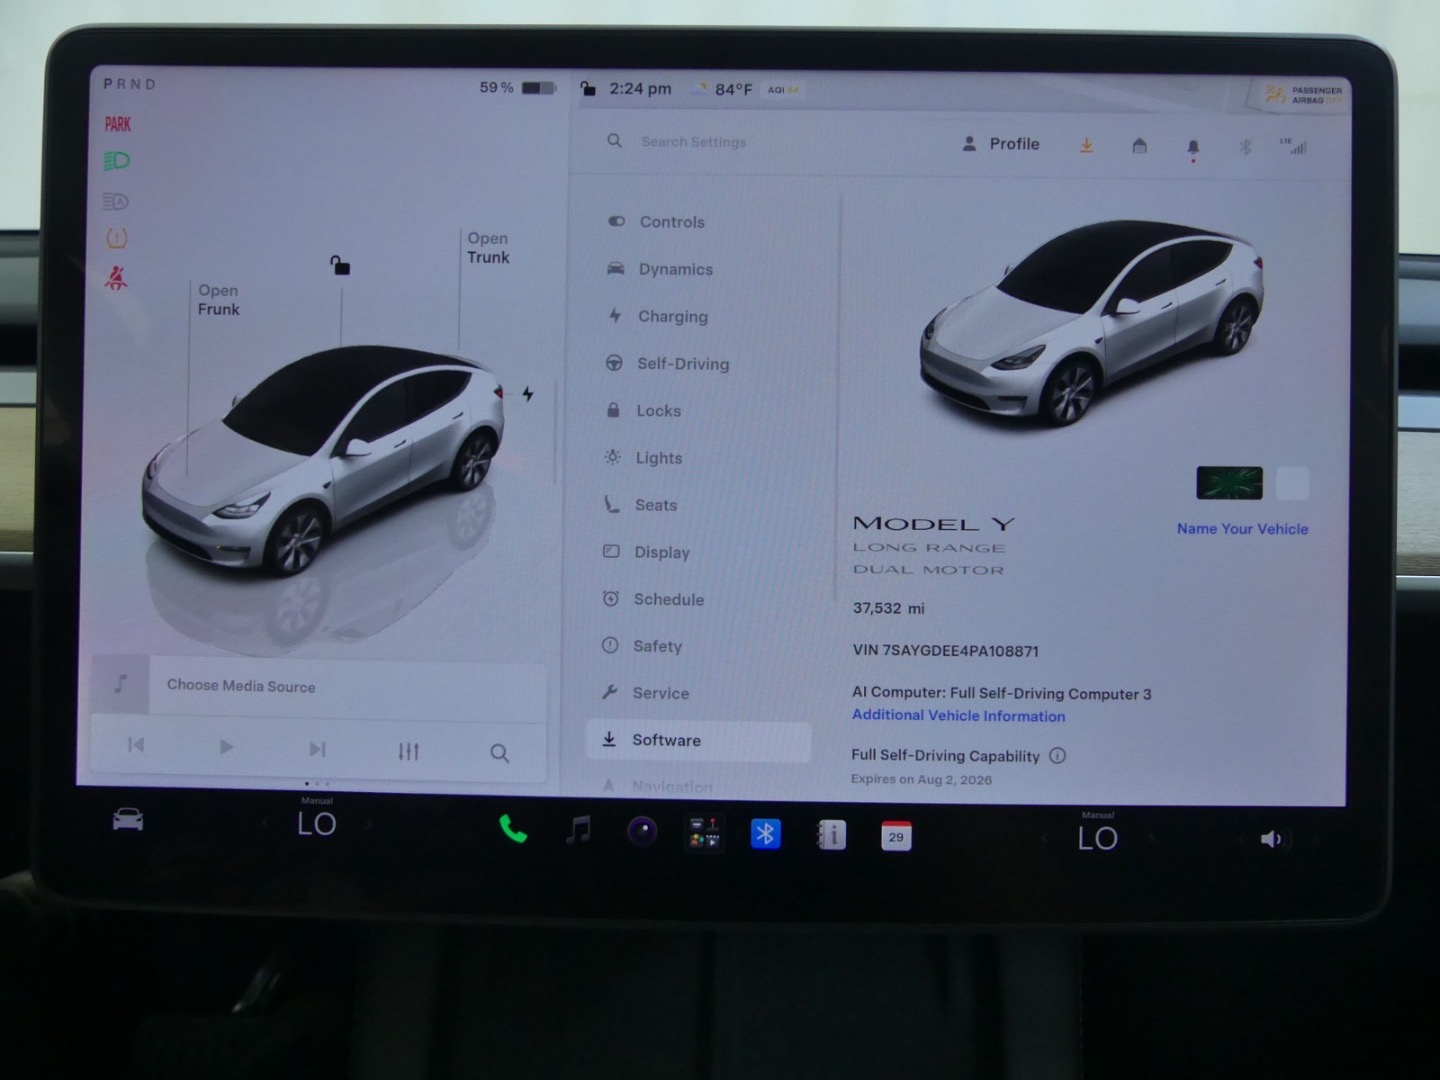Image resolution: width=1440 pixels, height=1080 pixels.
Task: Open the calendar app showing 29
Action: [896, 836]
